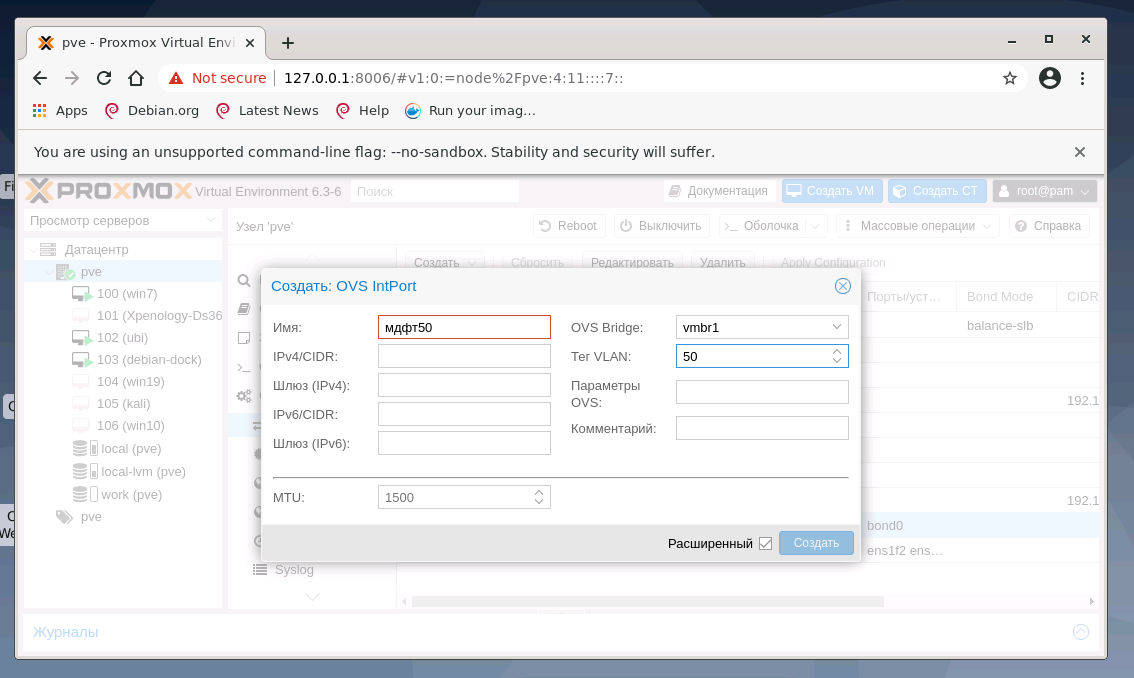Open the Chrome three-dot menu
Viewport: 1134px width, 678px height.
tap(1082, 78)
